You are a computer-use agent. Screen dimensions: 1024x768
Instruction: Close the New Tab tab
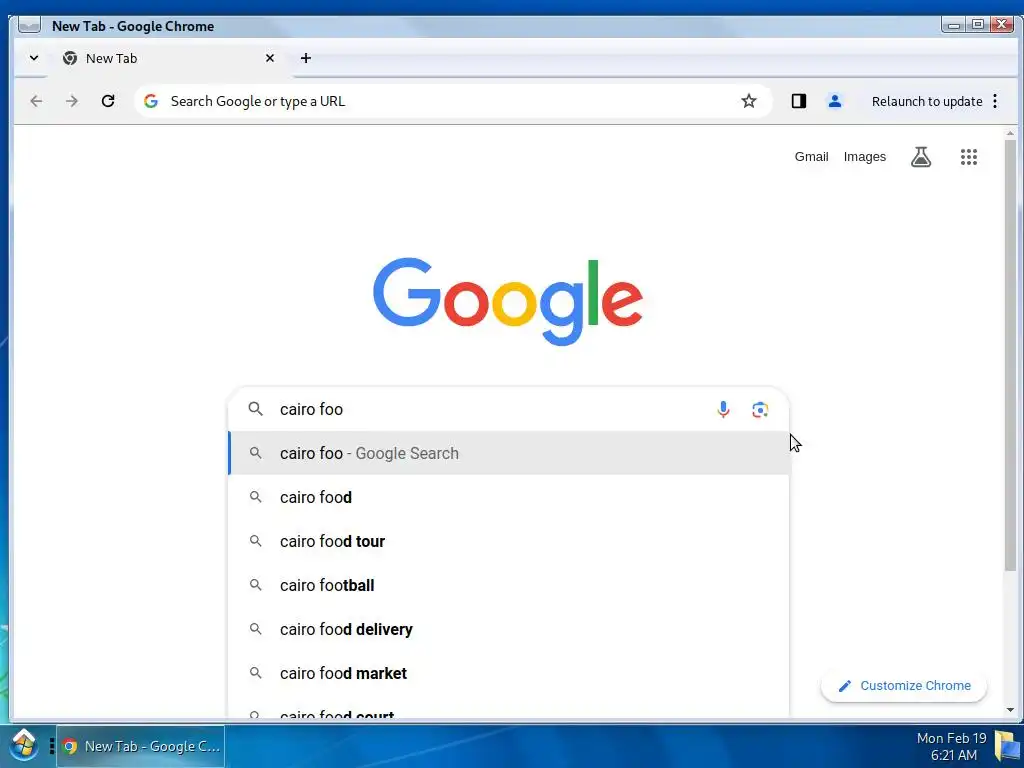coord(270,58)
